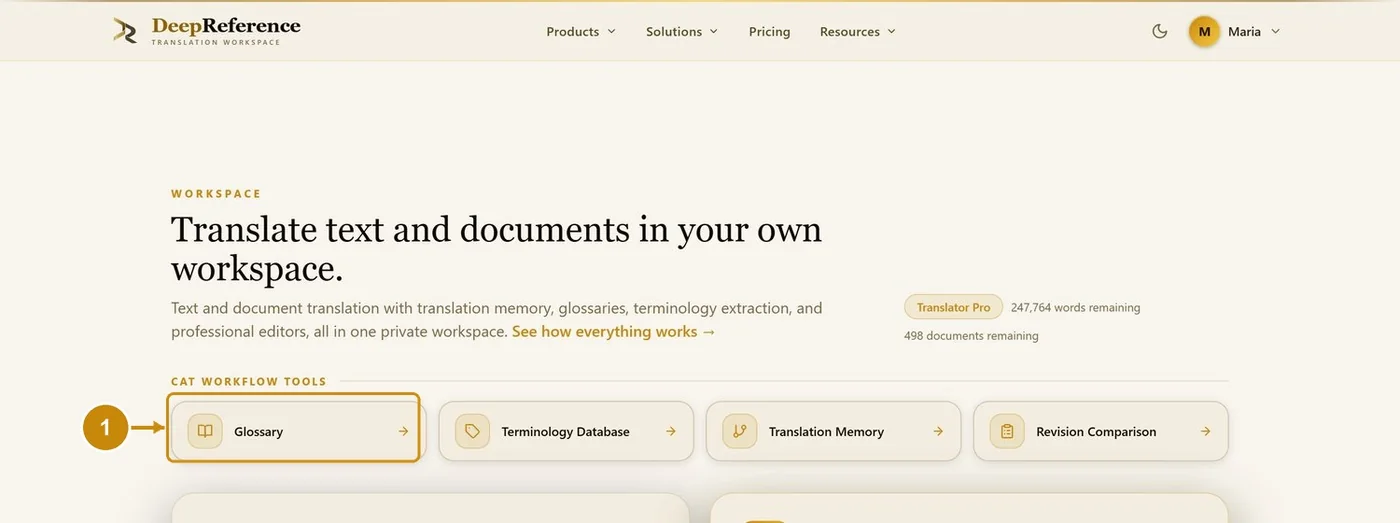Expand the Products menu
Viewport: 1400px width, 523px height.
[581, 31]
